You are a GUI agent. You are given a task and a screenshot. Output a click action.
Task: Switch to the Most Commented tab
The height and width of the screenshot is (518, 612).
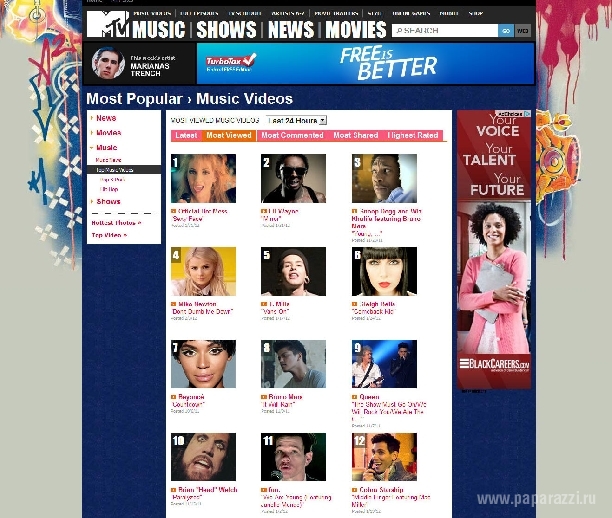292,135
